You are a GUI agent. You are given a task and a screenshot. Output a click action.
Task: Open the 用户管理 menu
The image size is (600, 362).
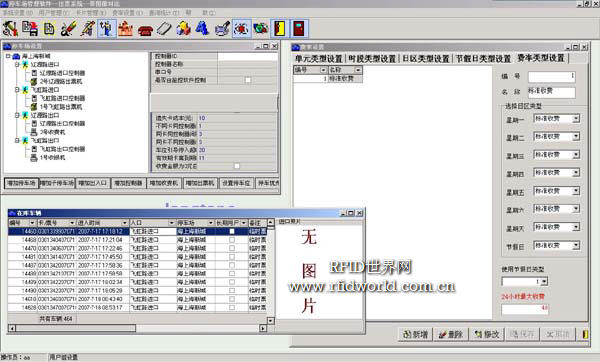coord(54,13)
